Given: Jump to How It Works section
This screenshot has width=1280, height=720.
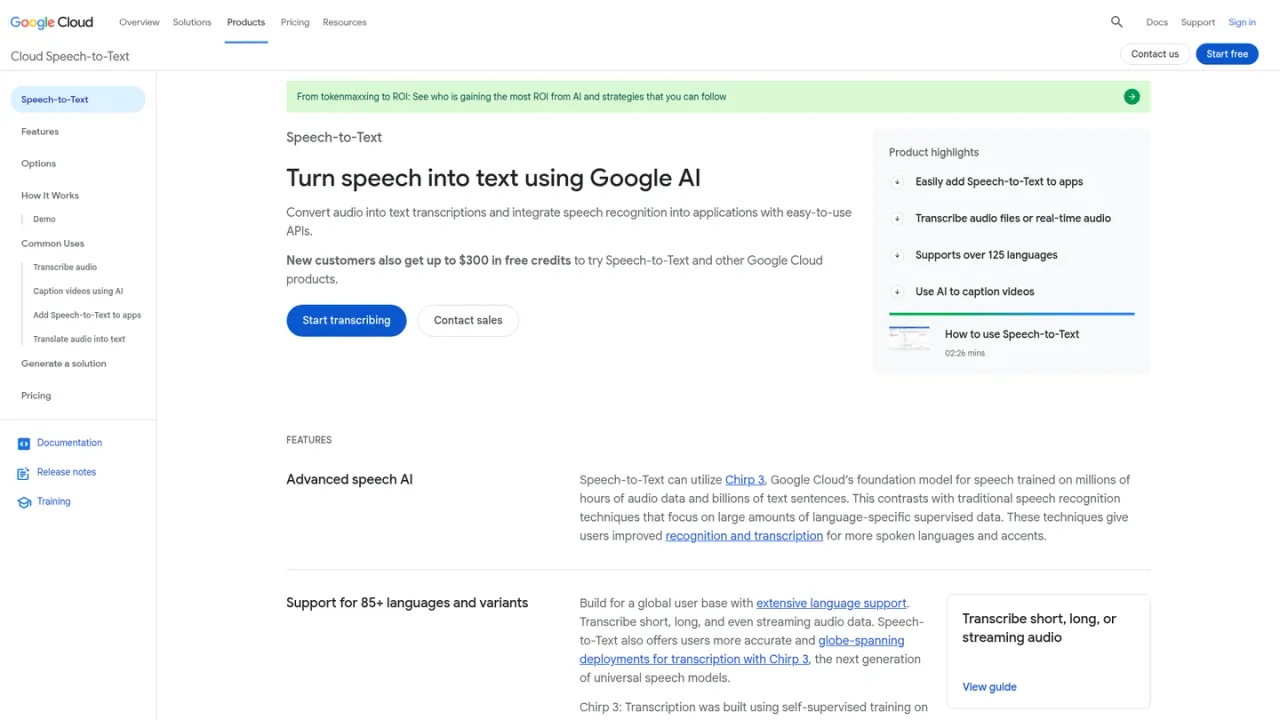Looking at the screenshot, I should point(50,196).
